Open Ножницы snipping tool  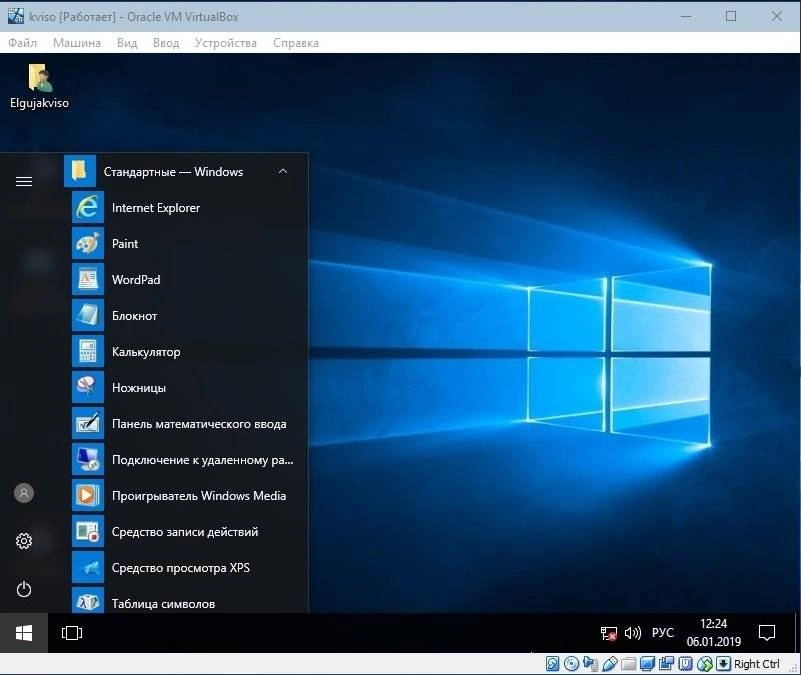tap(186, 388)
